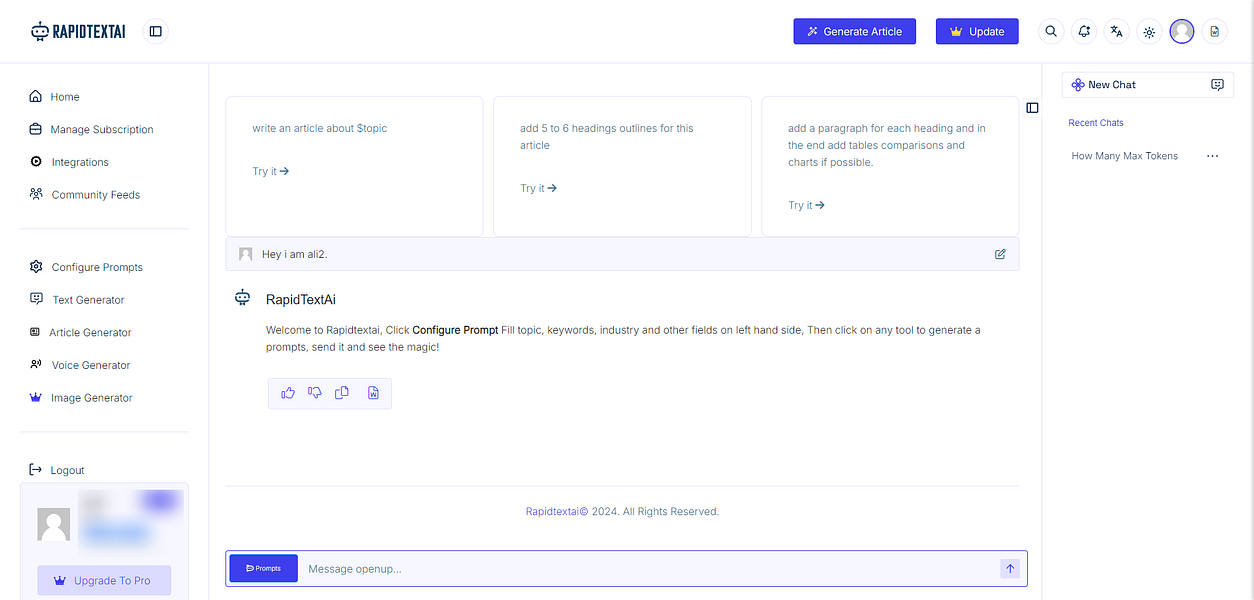Click the RapidTextAI logo

coord(78,31)
